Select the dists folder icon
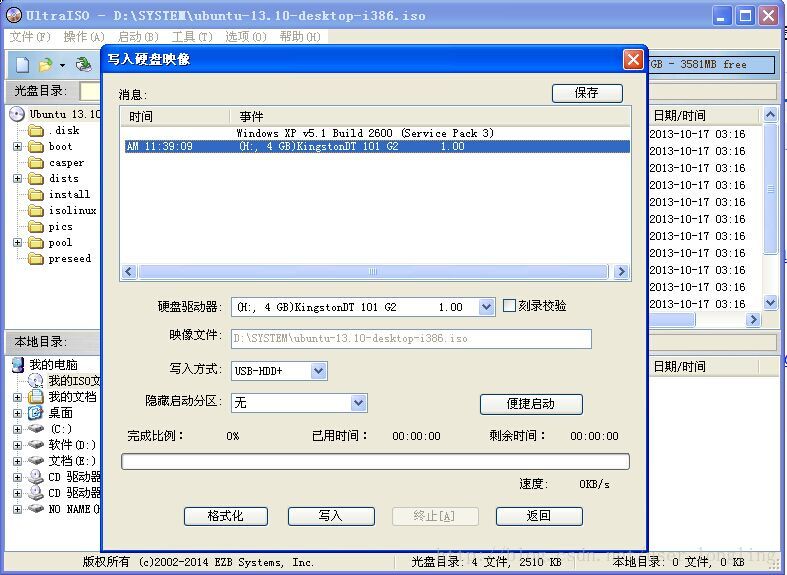Image resolution: width=787 pixels, height=575 pixels. pyautogui.click(x=36, y=179)
